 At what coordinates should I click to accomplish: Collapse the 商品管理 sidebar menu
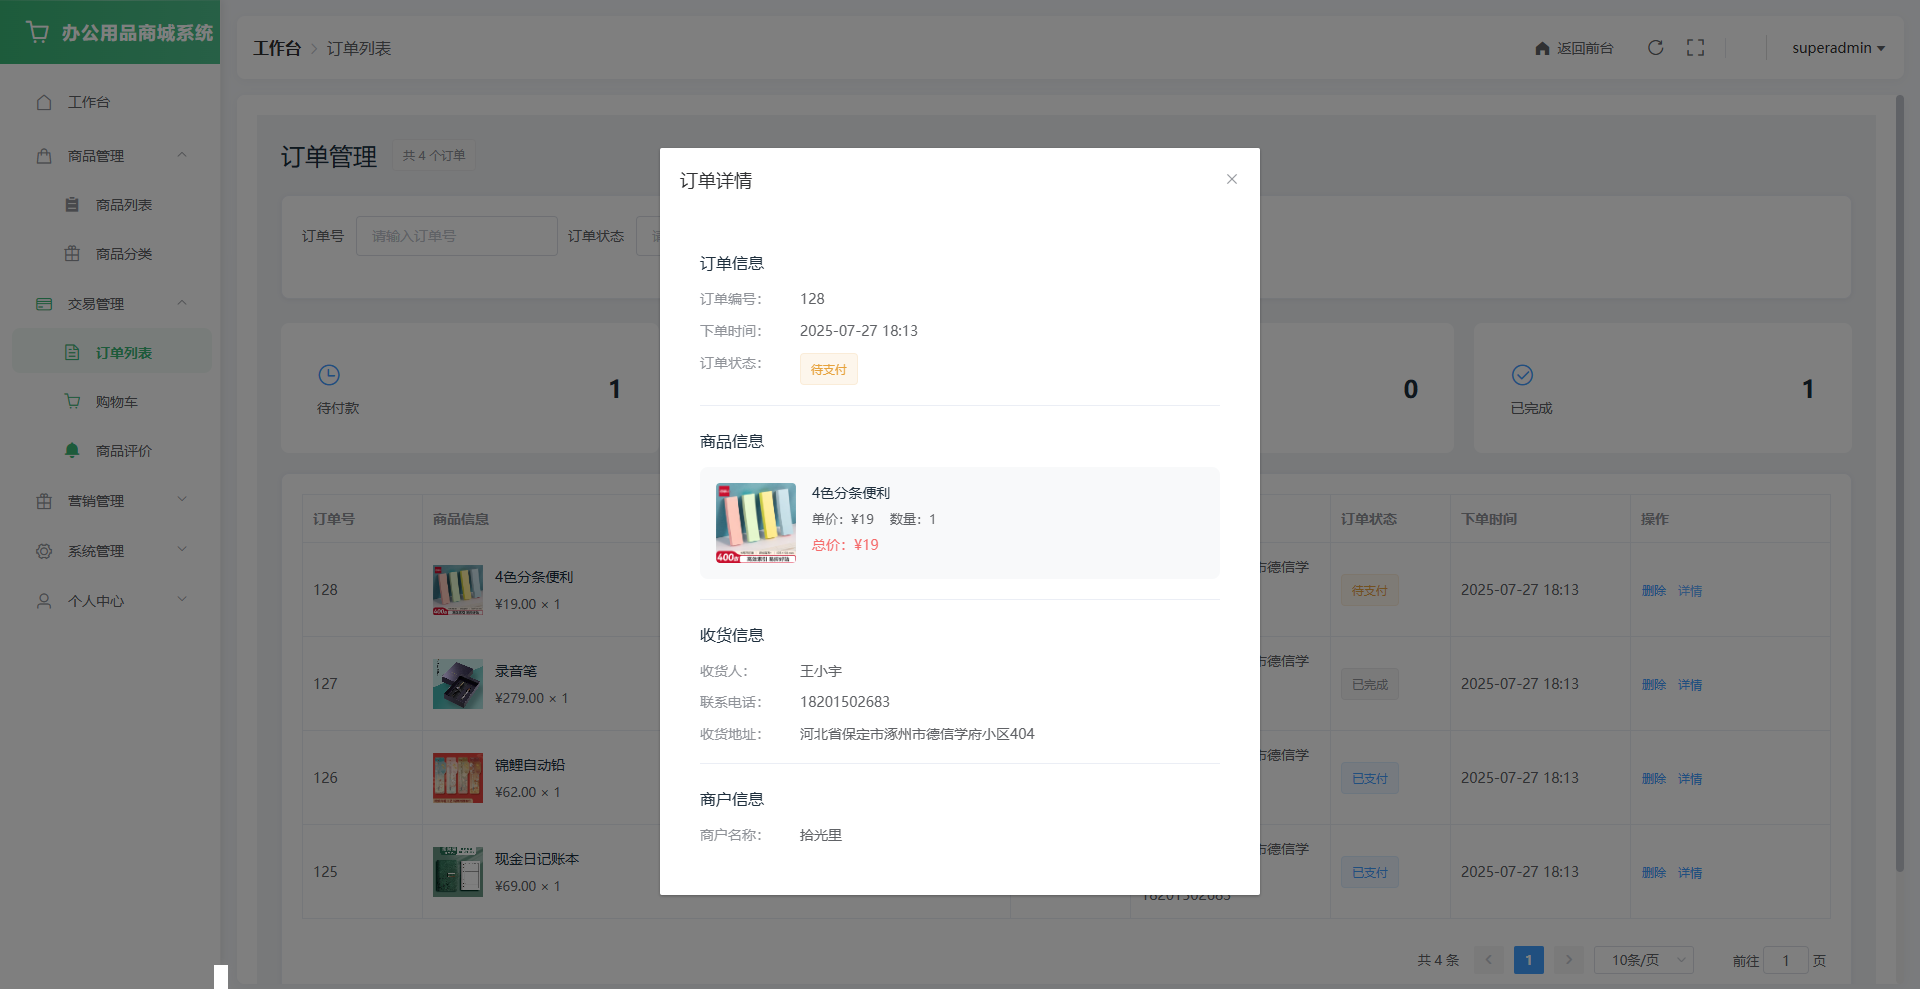(110, 156)
